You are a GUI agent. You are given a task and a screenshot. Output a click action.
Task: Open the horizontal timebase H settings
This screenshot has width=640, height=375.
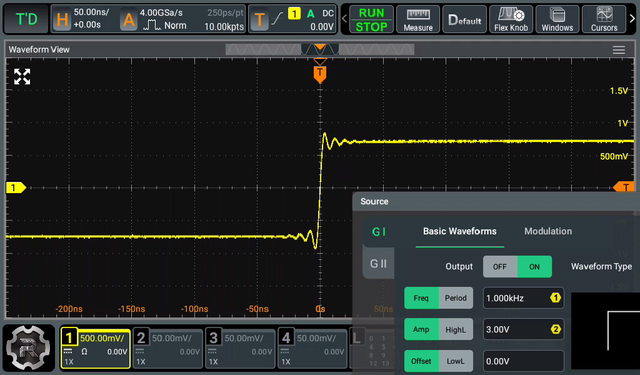(x=62, y=19)
